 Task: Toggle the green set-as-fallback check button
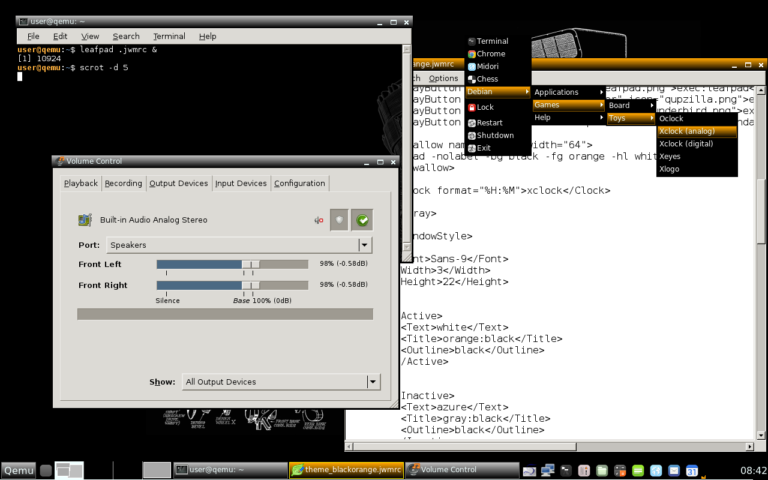pos(362,220)
